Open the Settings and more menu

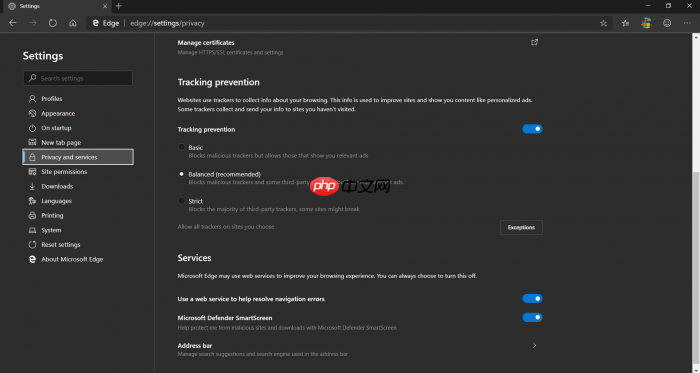[687, 23]
